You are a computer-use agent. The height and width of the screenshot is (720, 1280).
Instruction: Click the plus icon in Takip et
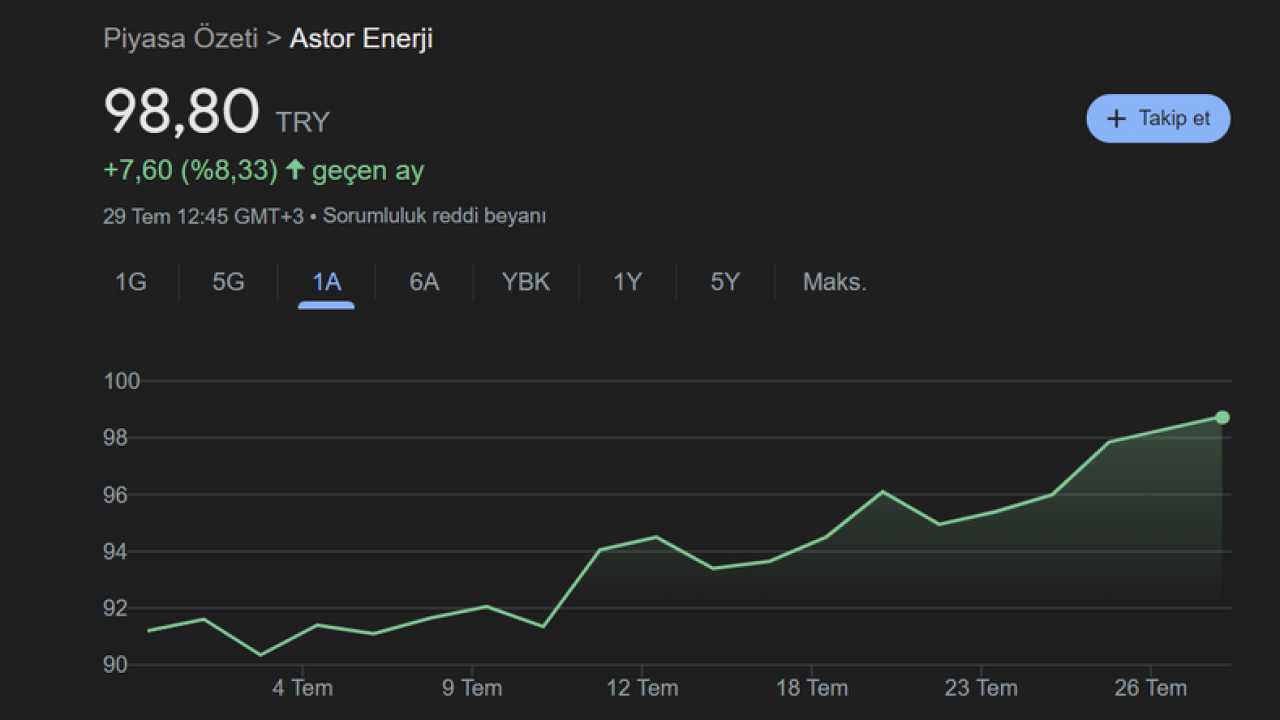pos(1117,118)
